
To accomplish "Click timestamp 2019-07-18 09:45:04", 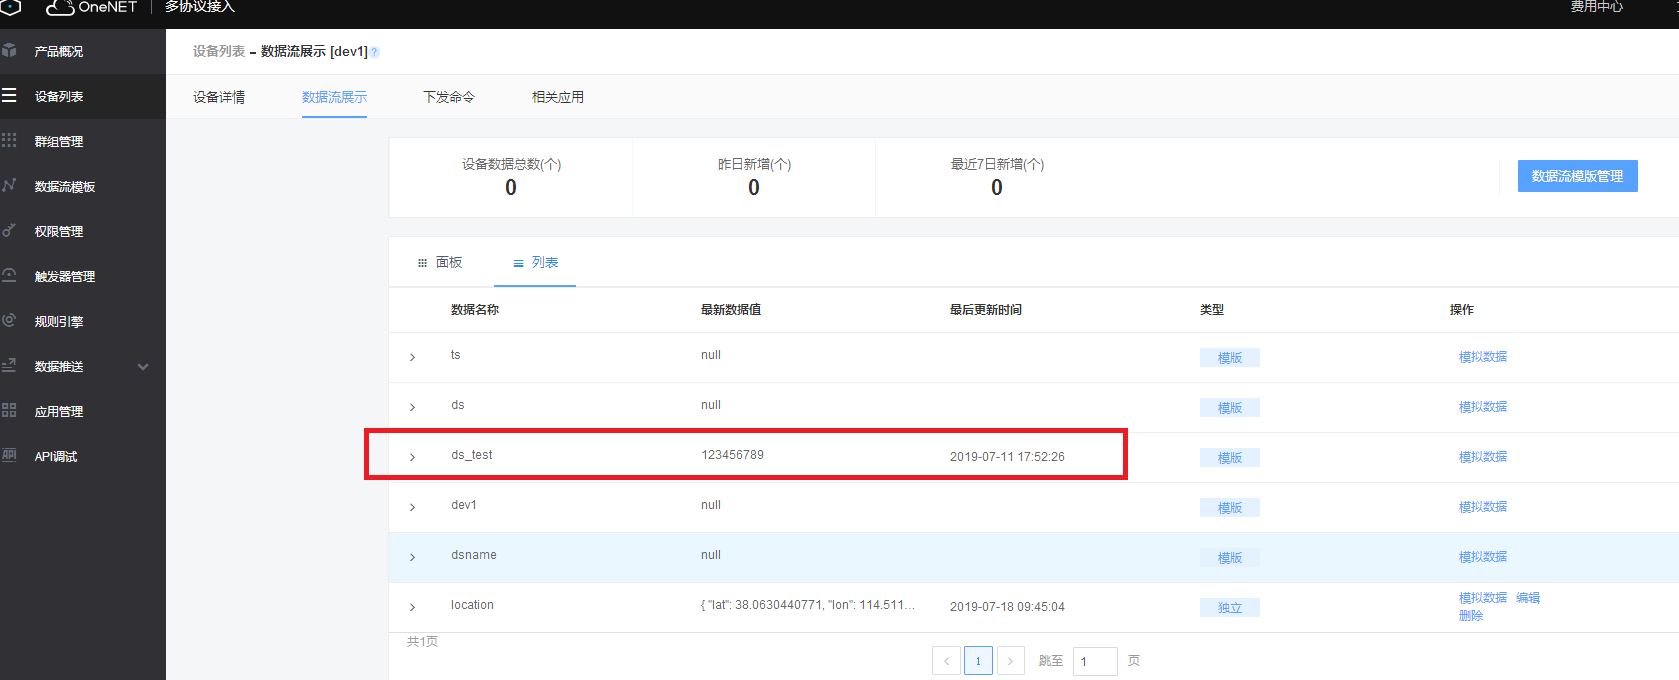I will [1007, 607].
